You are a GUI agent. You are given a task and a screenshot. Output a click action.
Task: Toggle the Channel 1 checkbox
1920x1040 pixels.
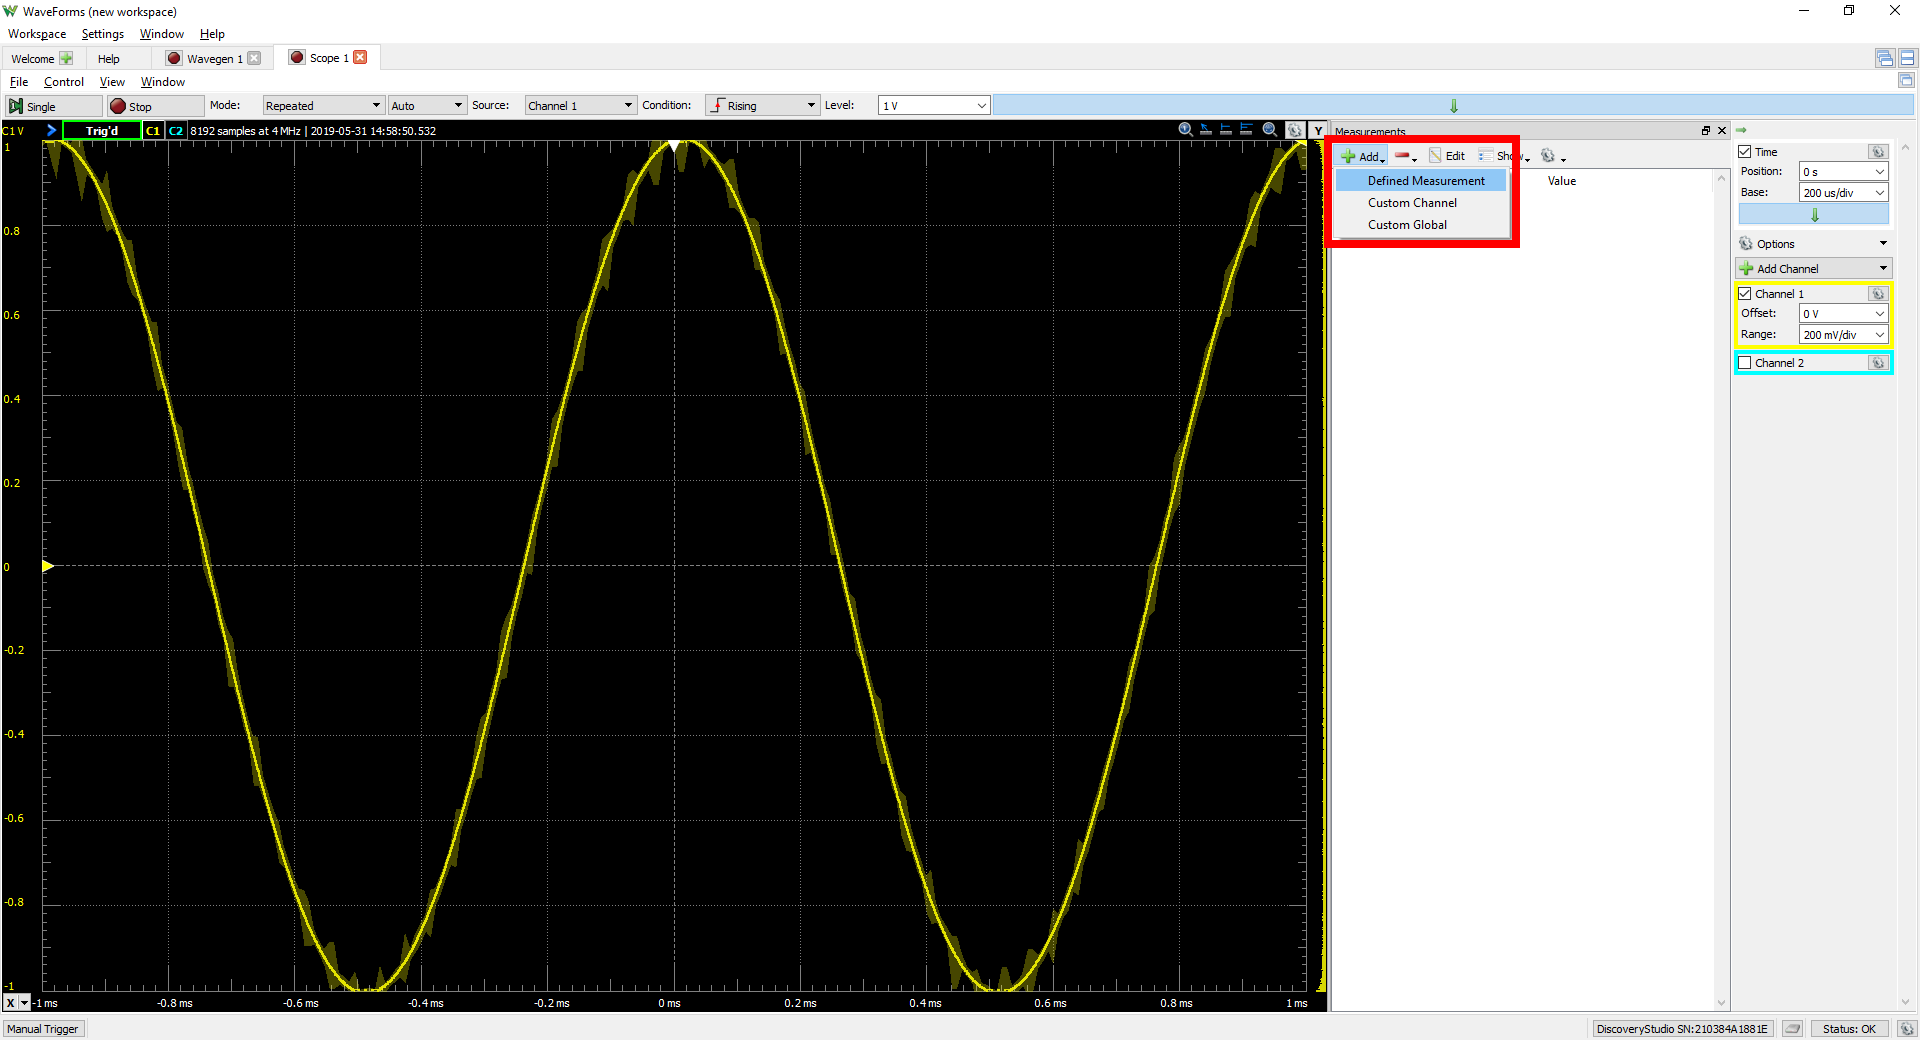pos(1745,294)
